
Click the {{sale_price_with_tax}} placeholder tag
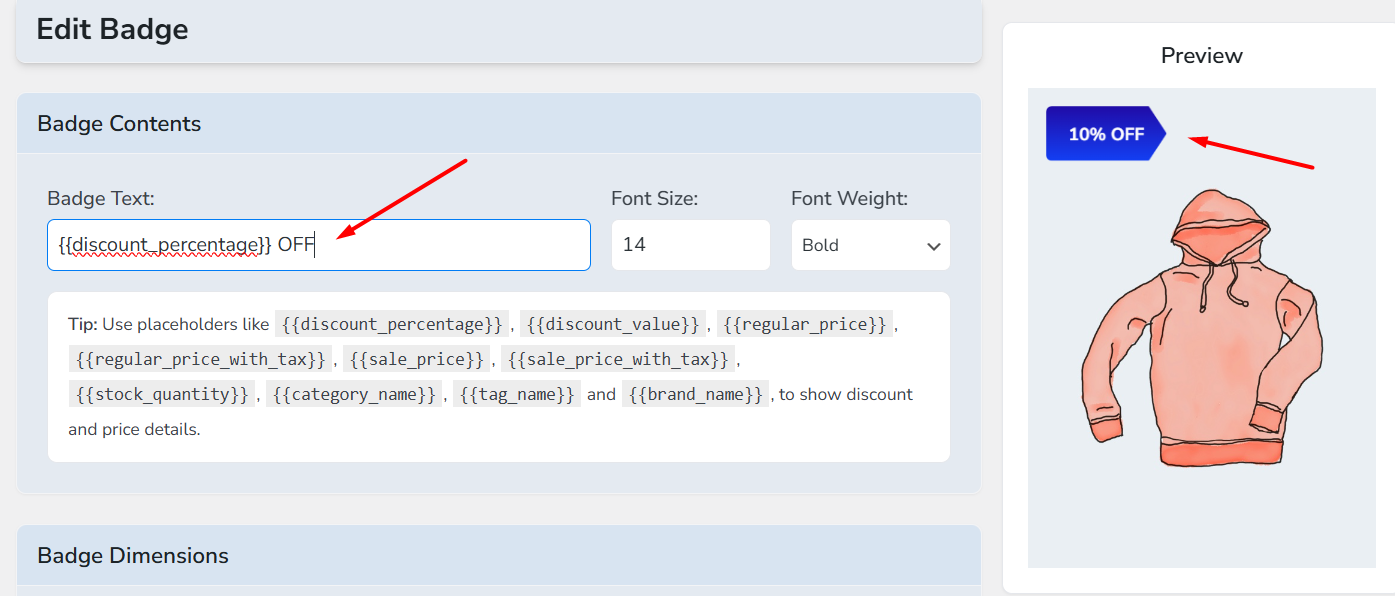tap(618, 359)
